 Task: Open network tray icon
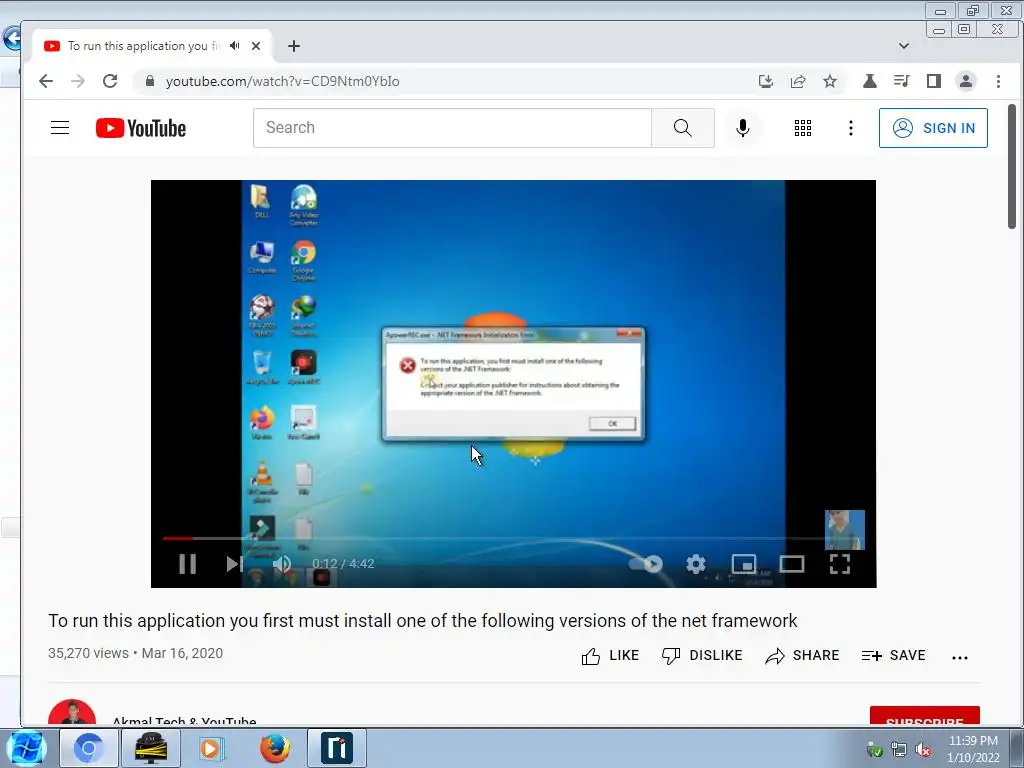click(899, 750)
